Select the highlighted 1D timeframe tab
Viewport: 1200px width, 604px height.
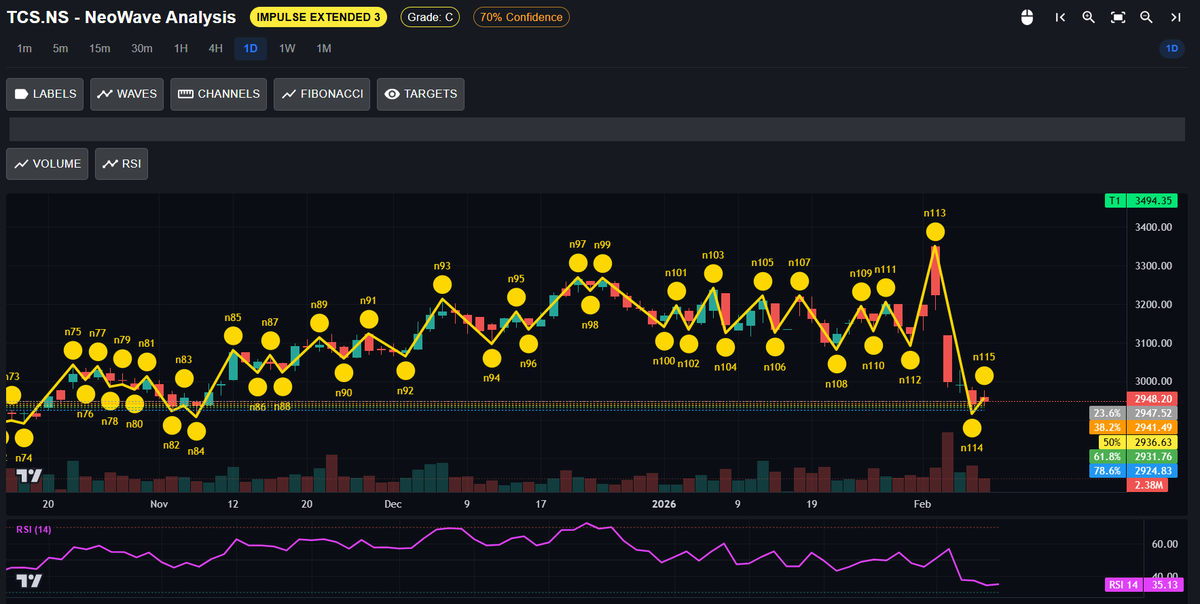(x=250, y=48)
